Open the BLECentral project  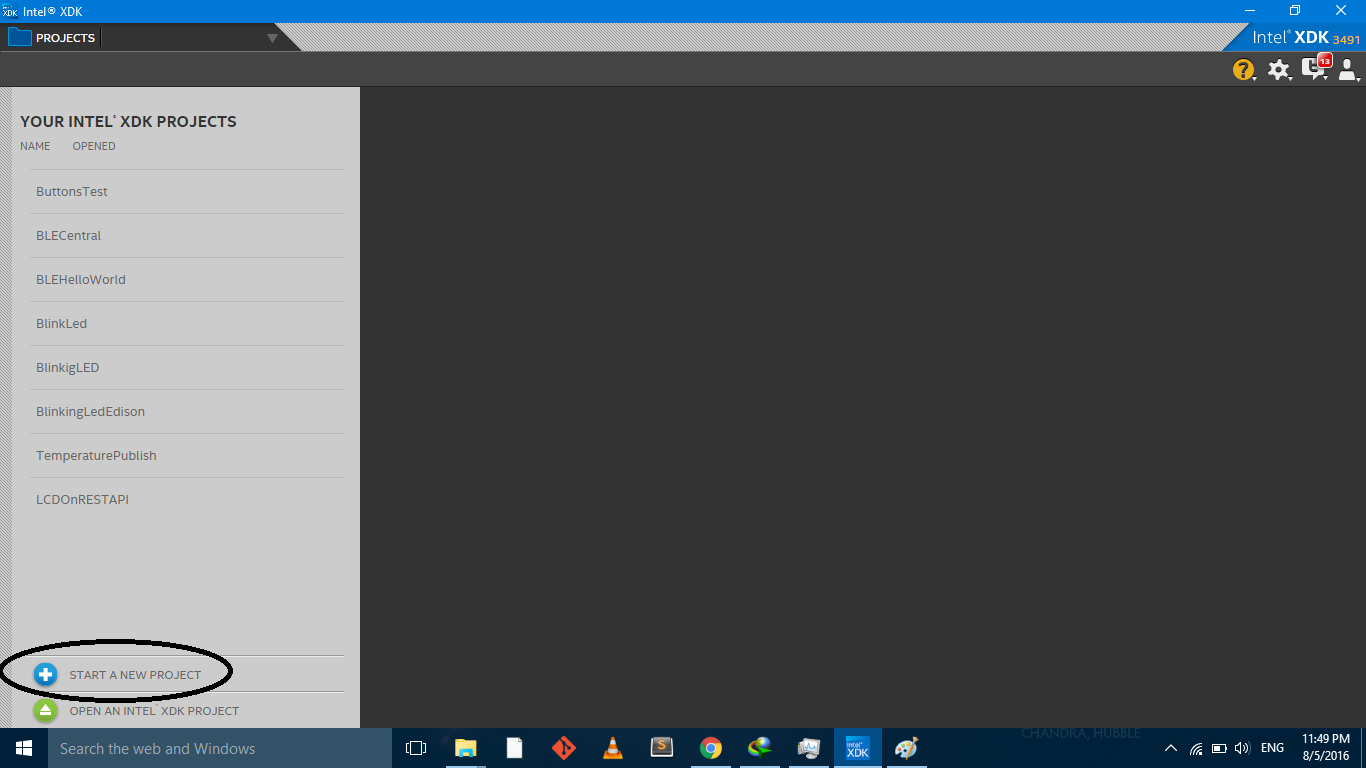coord(187,236)
